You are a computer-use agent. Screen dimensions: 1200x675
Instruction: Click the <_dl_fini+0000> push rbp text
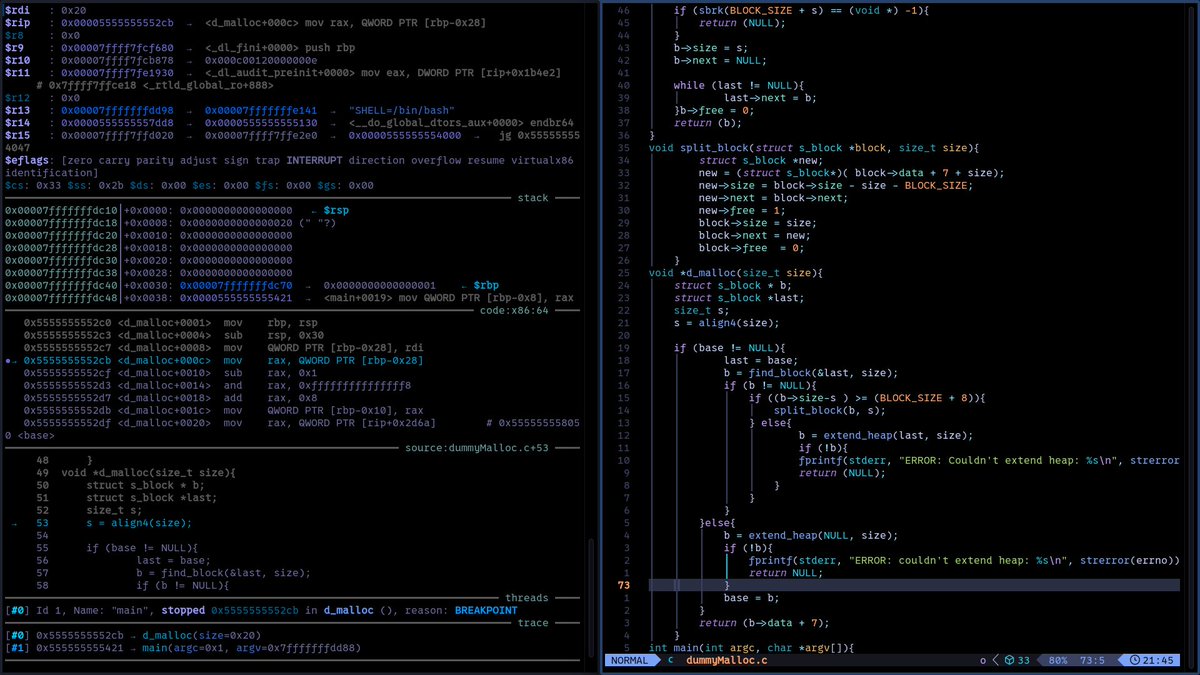[x=279, y=47]
